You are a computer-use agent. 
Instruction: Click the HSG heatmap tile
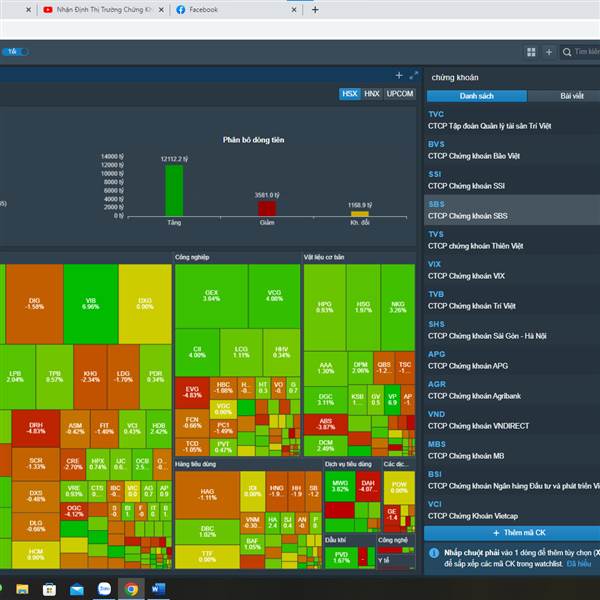click(x=363, y=307)
